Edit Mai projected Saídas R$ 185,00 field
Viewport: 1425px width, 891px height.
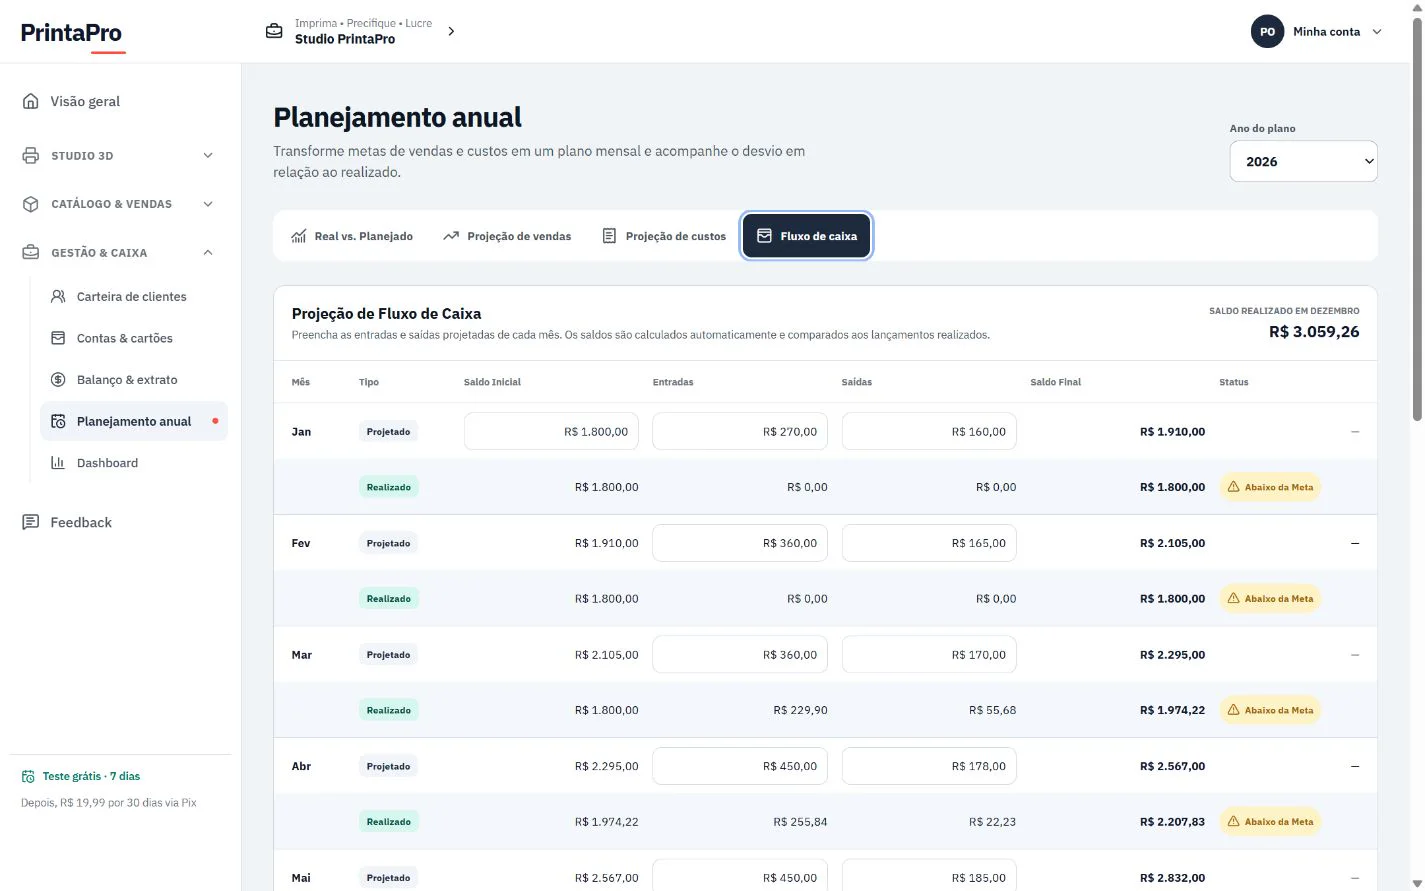coord(929,876)
